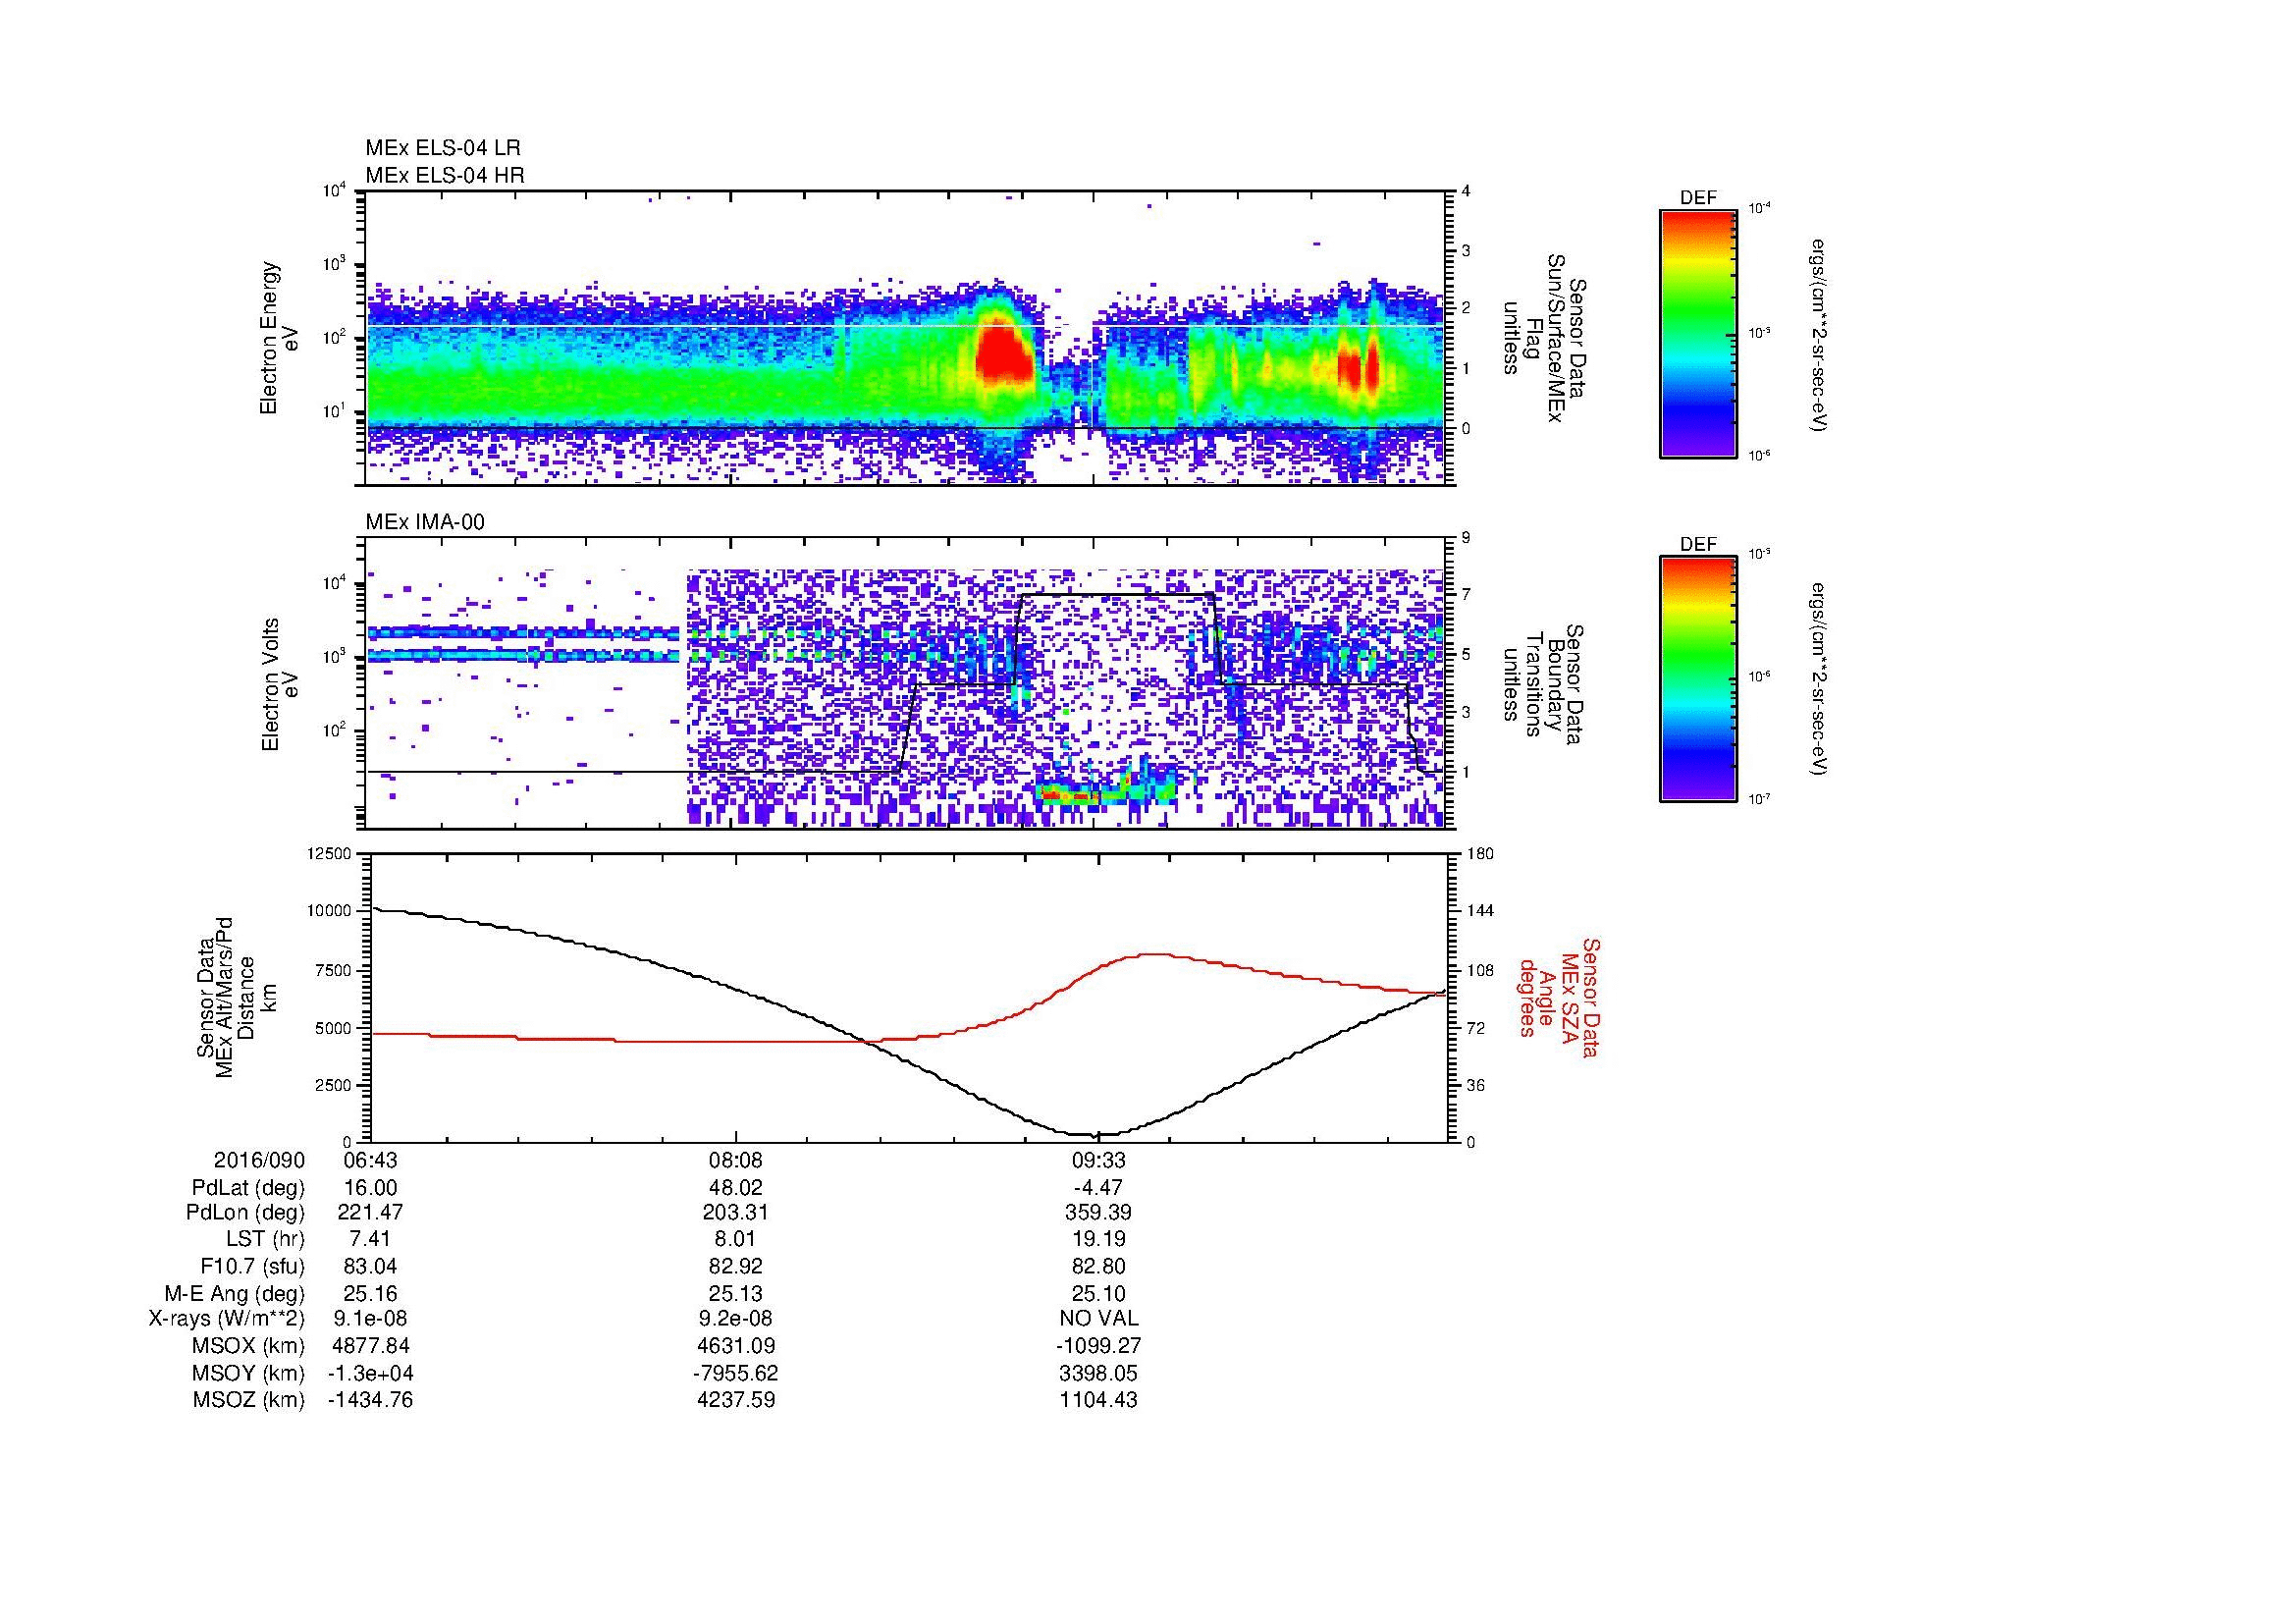Click the 'Sun/Surface/MEx Flag' axis label

[1544, 338]
